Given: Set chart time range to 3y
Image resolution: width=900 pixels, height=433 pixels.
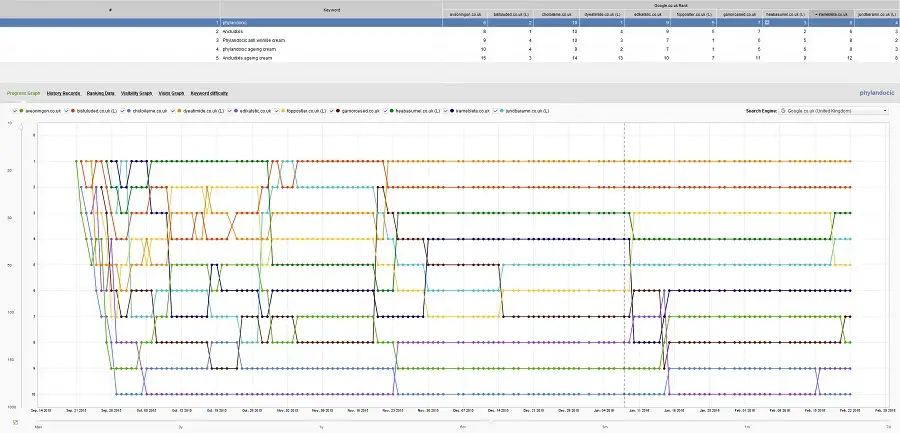Looking at the screenshot, I should click(x=180, y=427).
